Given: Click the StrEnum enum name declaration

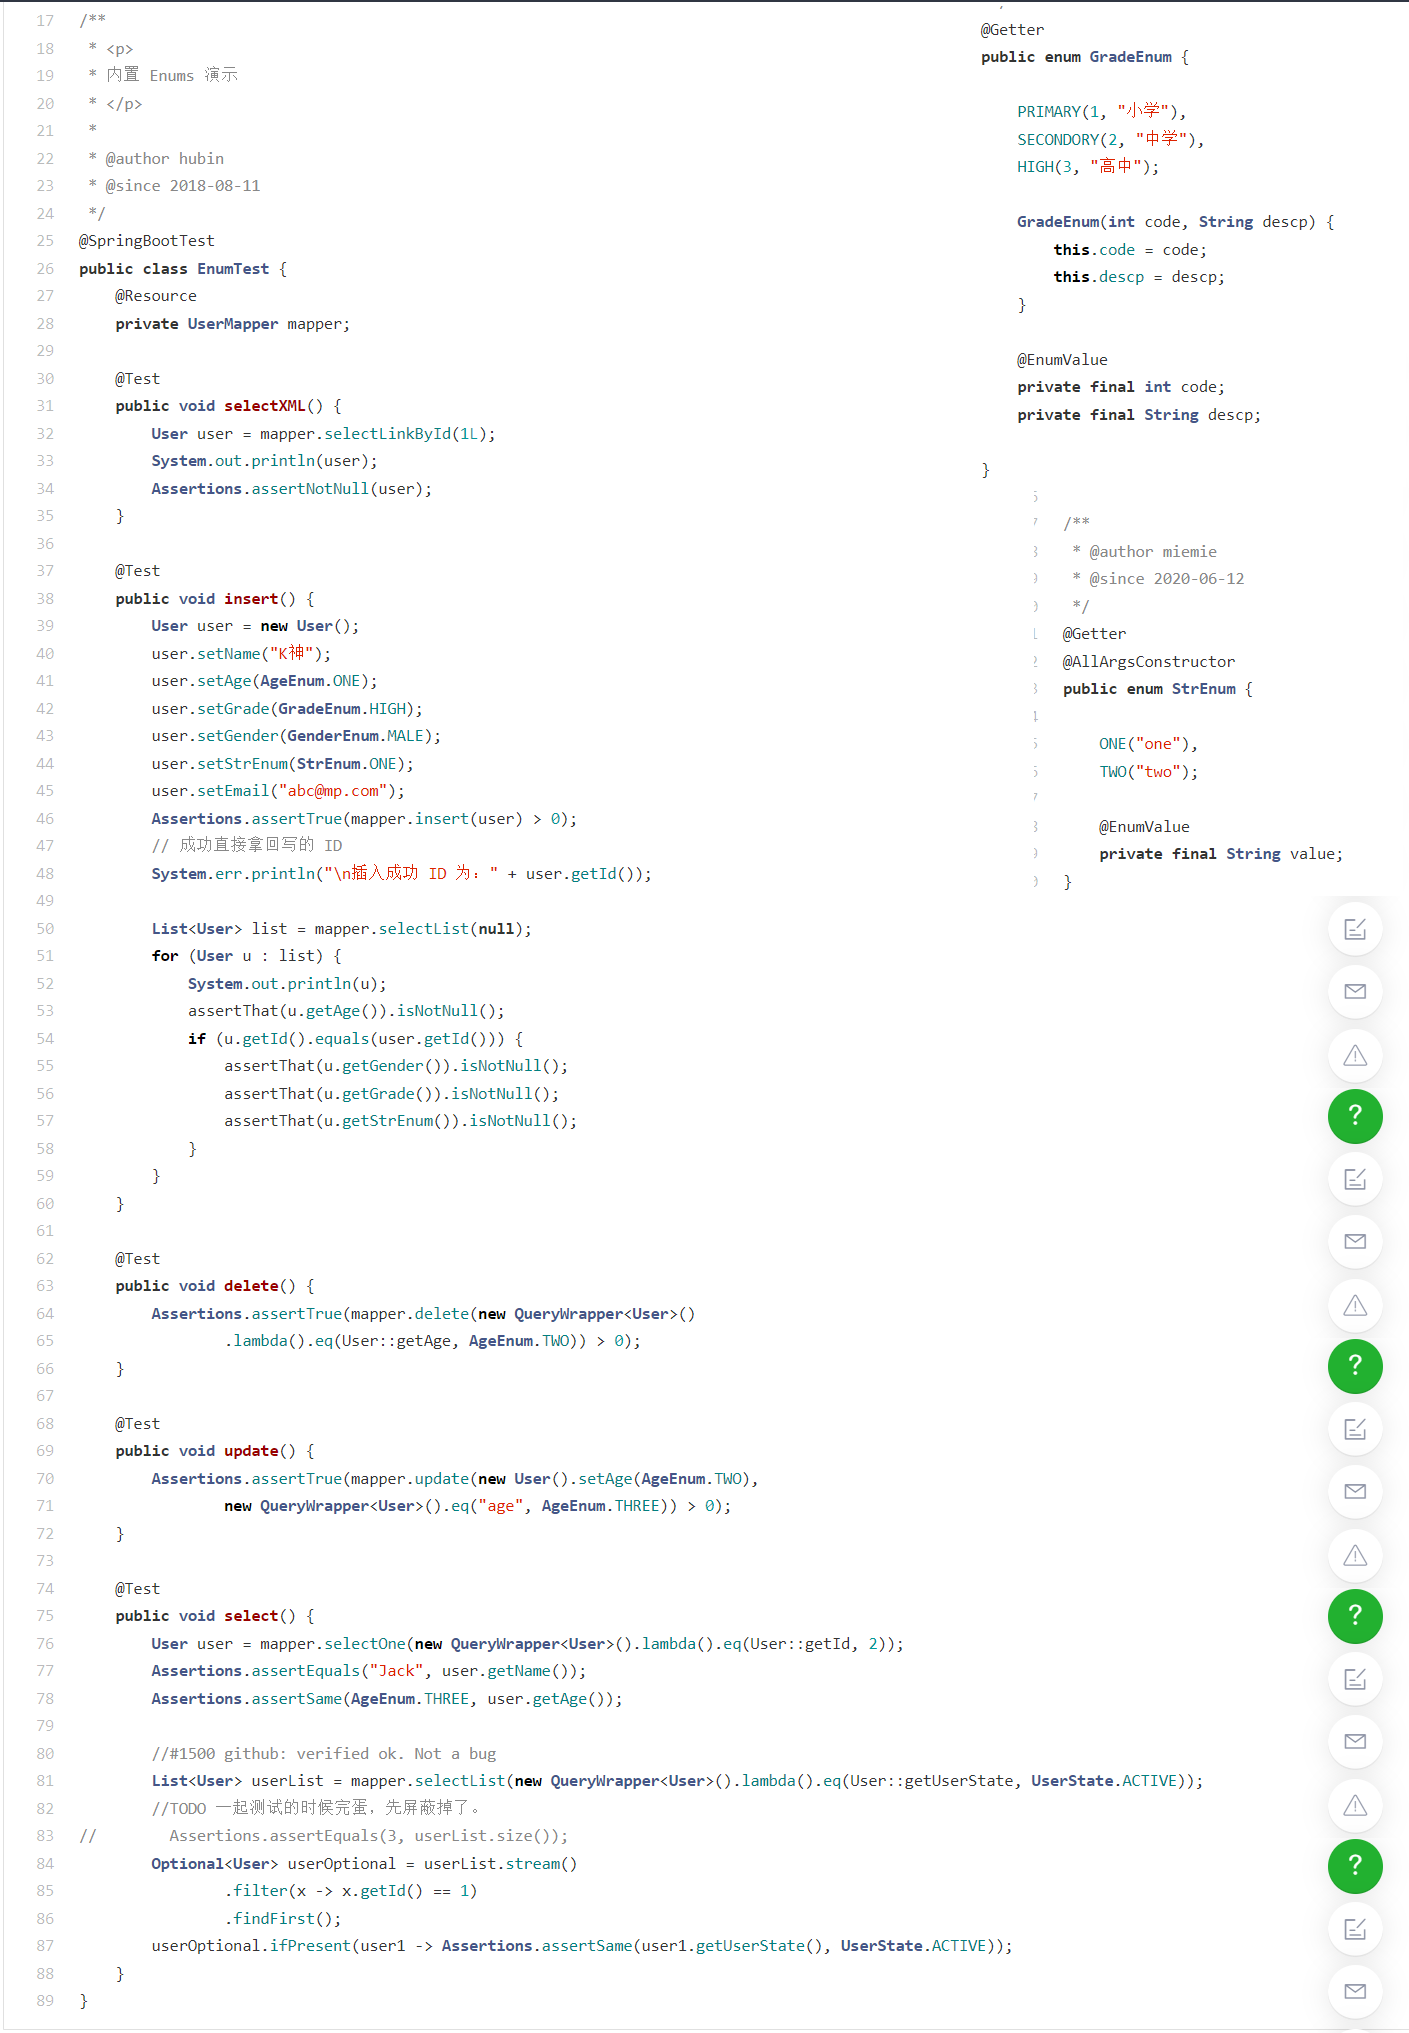Looking at the screenshot, I should coord(1204,689).
